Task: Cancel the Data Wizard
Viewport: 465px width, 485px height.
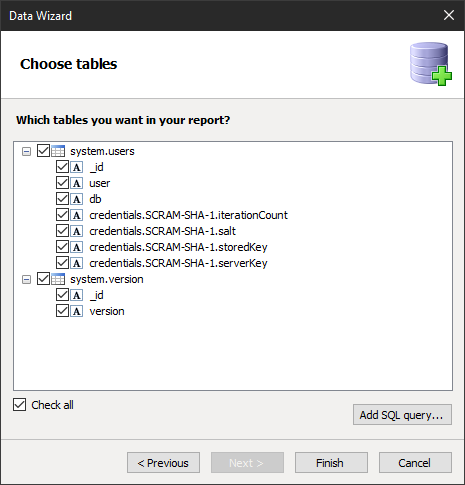Action: pos(415,463)
